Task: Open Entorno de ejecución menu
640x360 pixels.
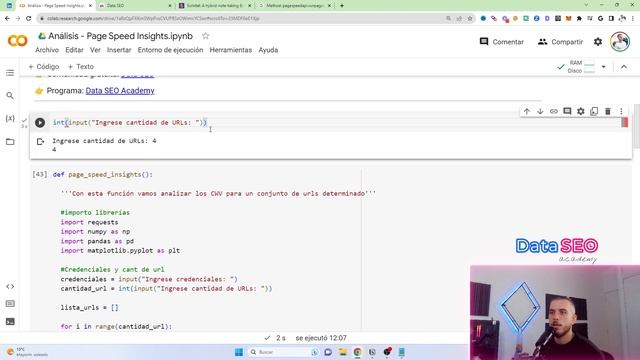Action: [x=170, y=50]
